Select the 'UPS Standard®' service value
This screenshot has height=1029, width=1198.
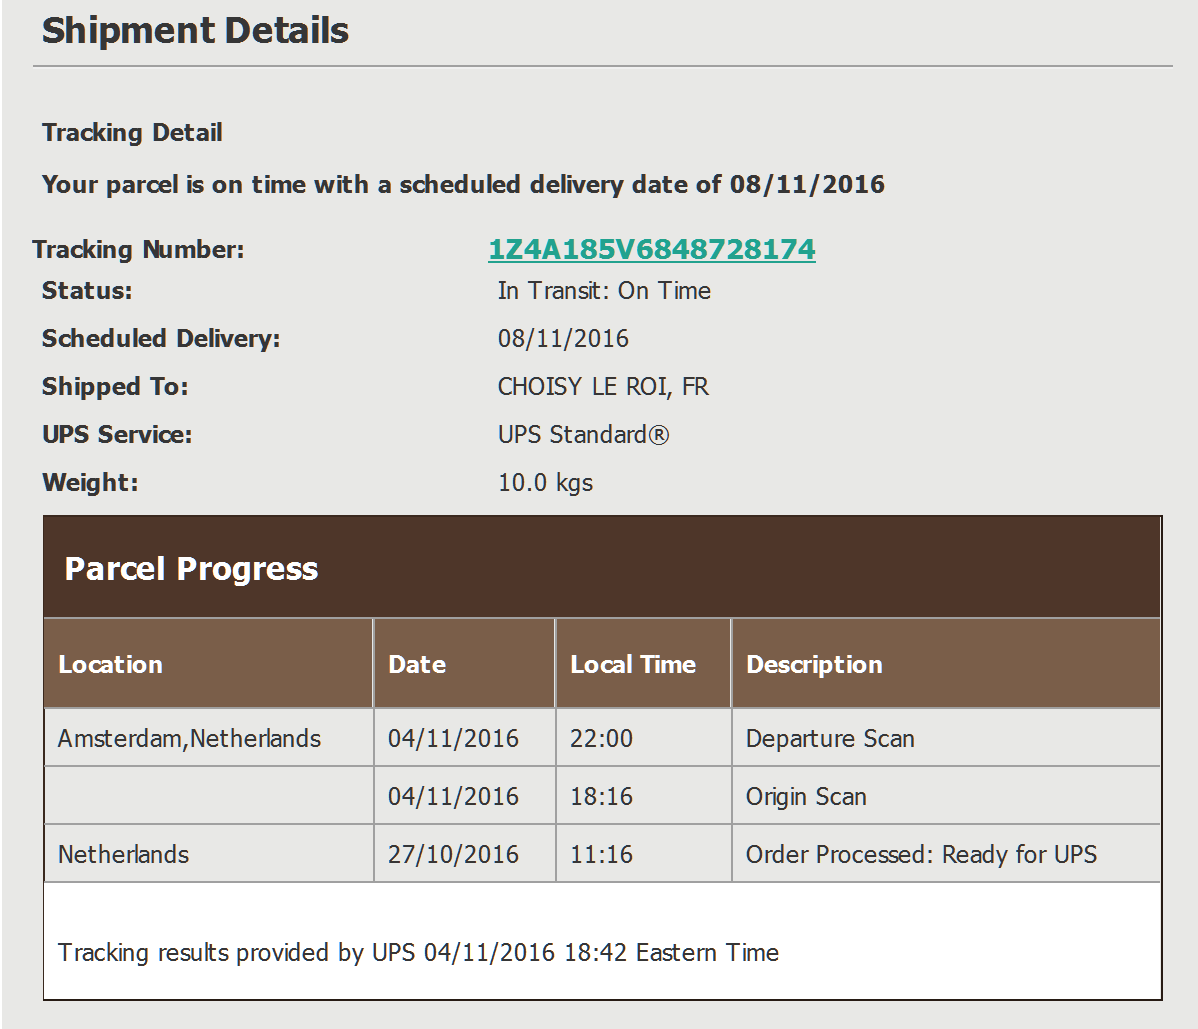pos(584,435)
